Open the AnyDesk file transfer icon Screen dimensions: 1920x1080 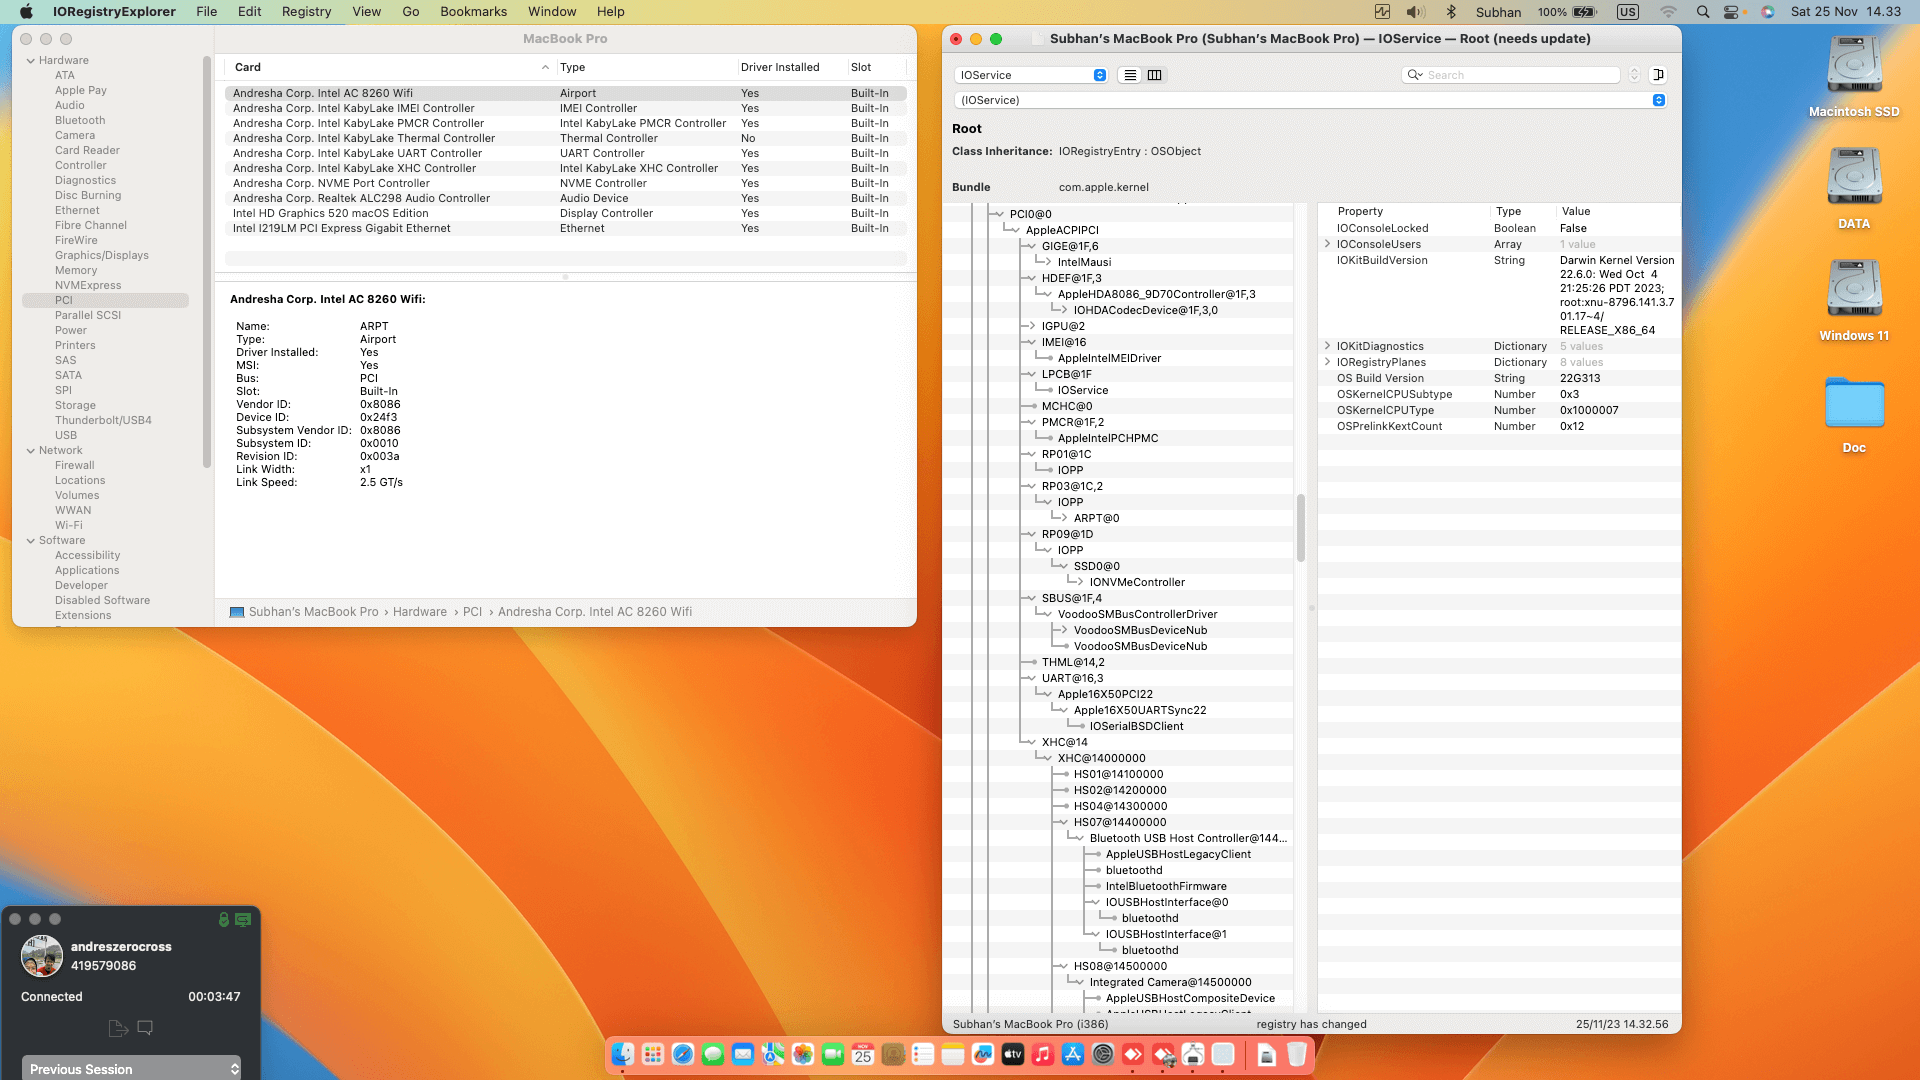coord(118,1028)
